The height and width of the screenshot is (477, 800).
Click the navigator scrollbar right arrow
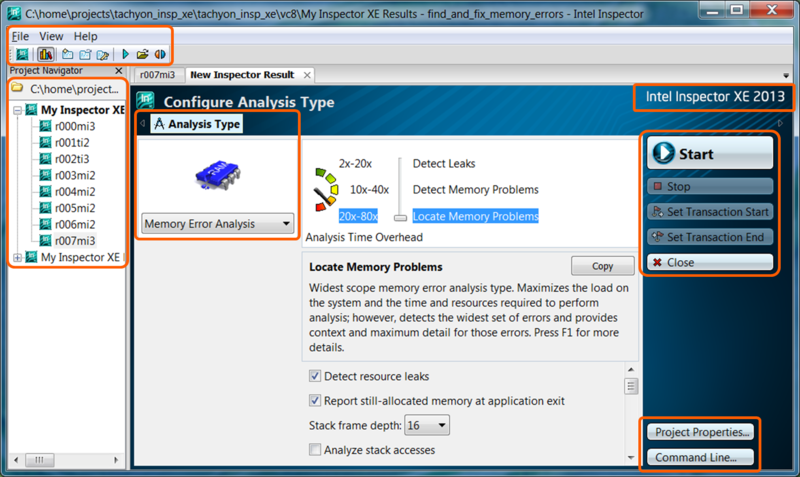pyautogui.click(x=116, y=460)
